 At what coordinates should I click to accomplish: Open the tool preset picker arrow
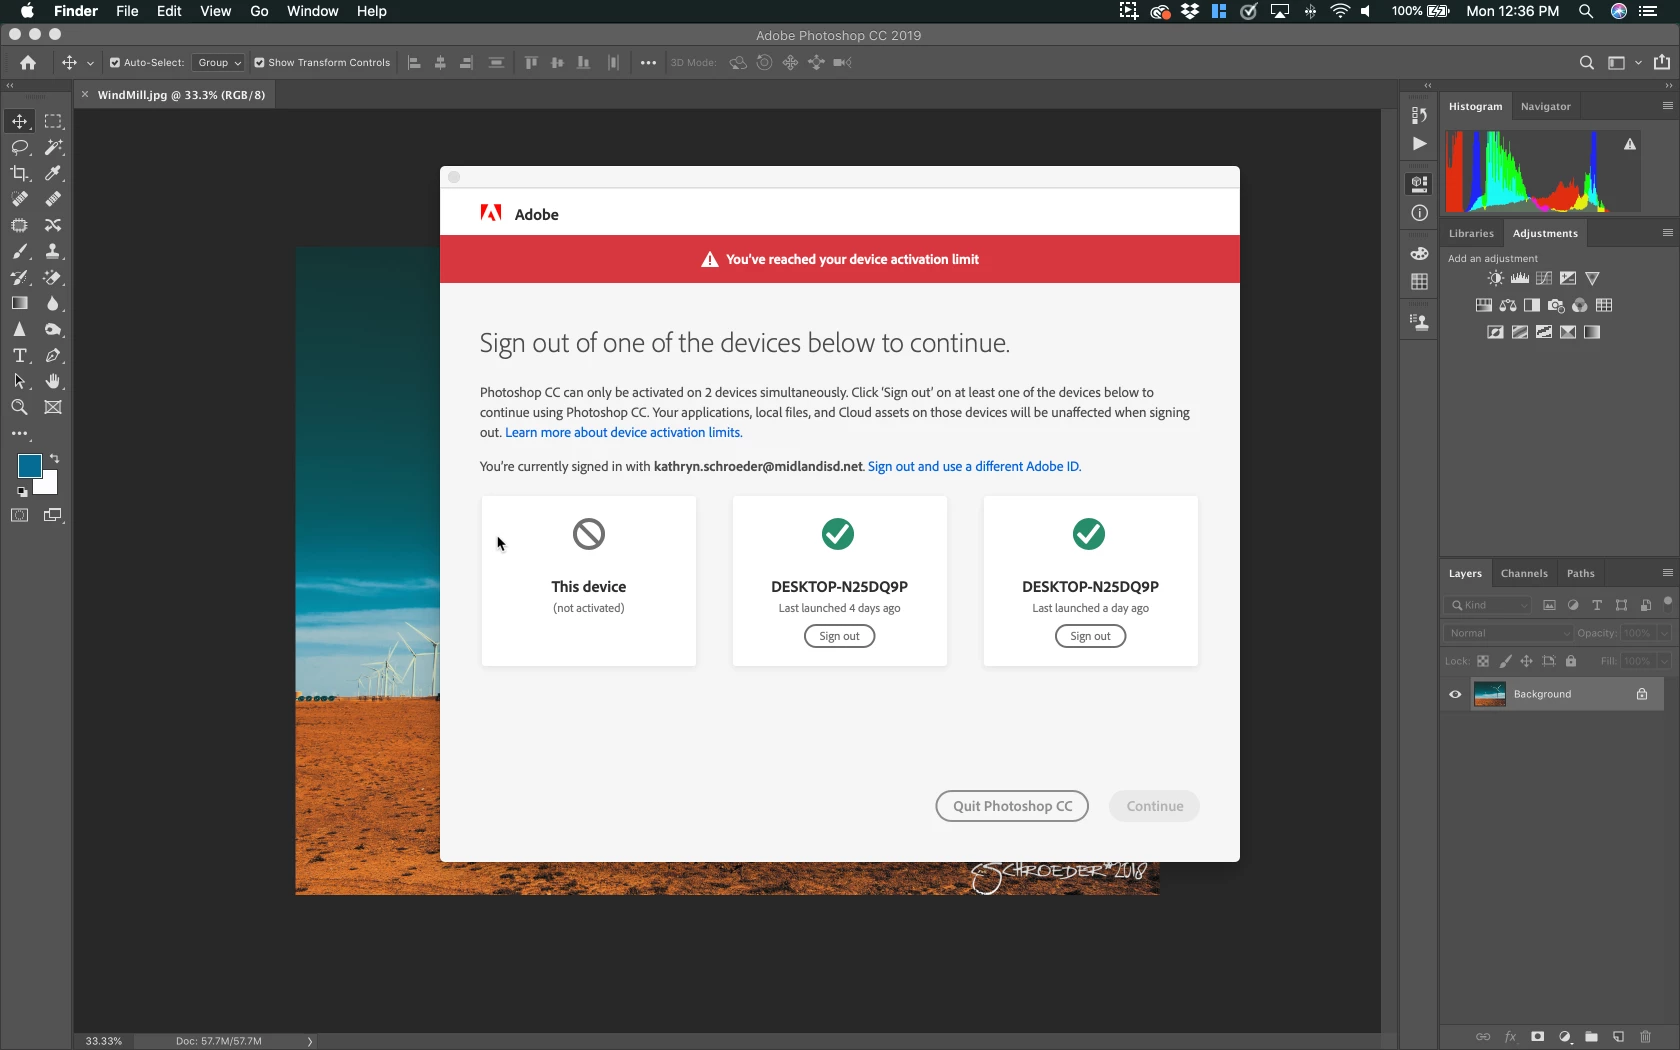pos(90,63)
